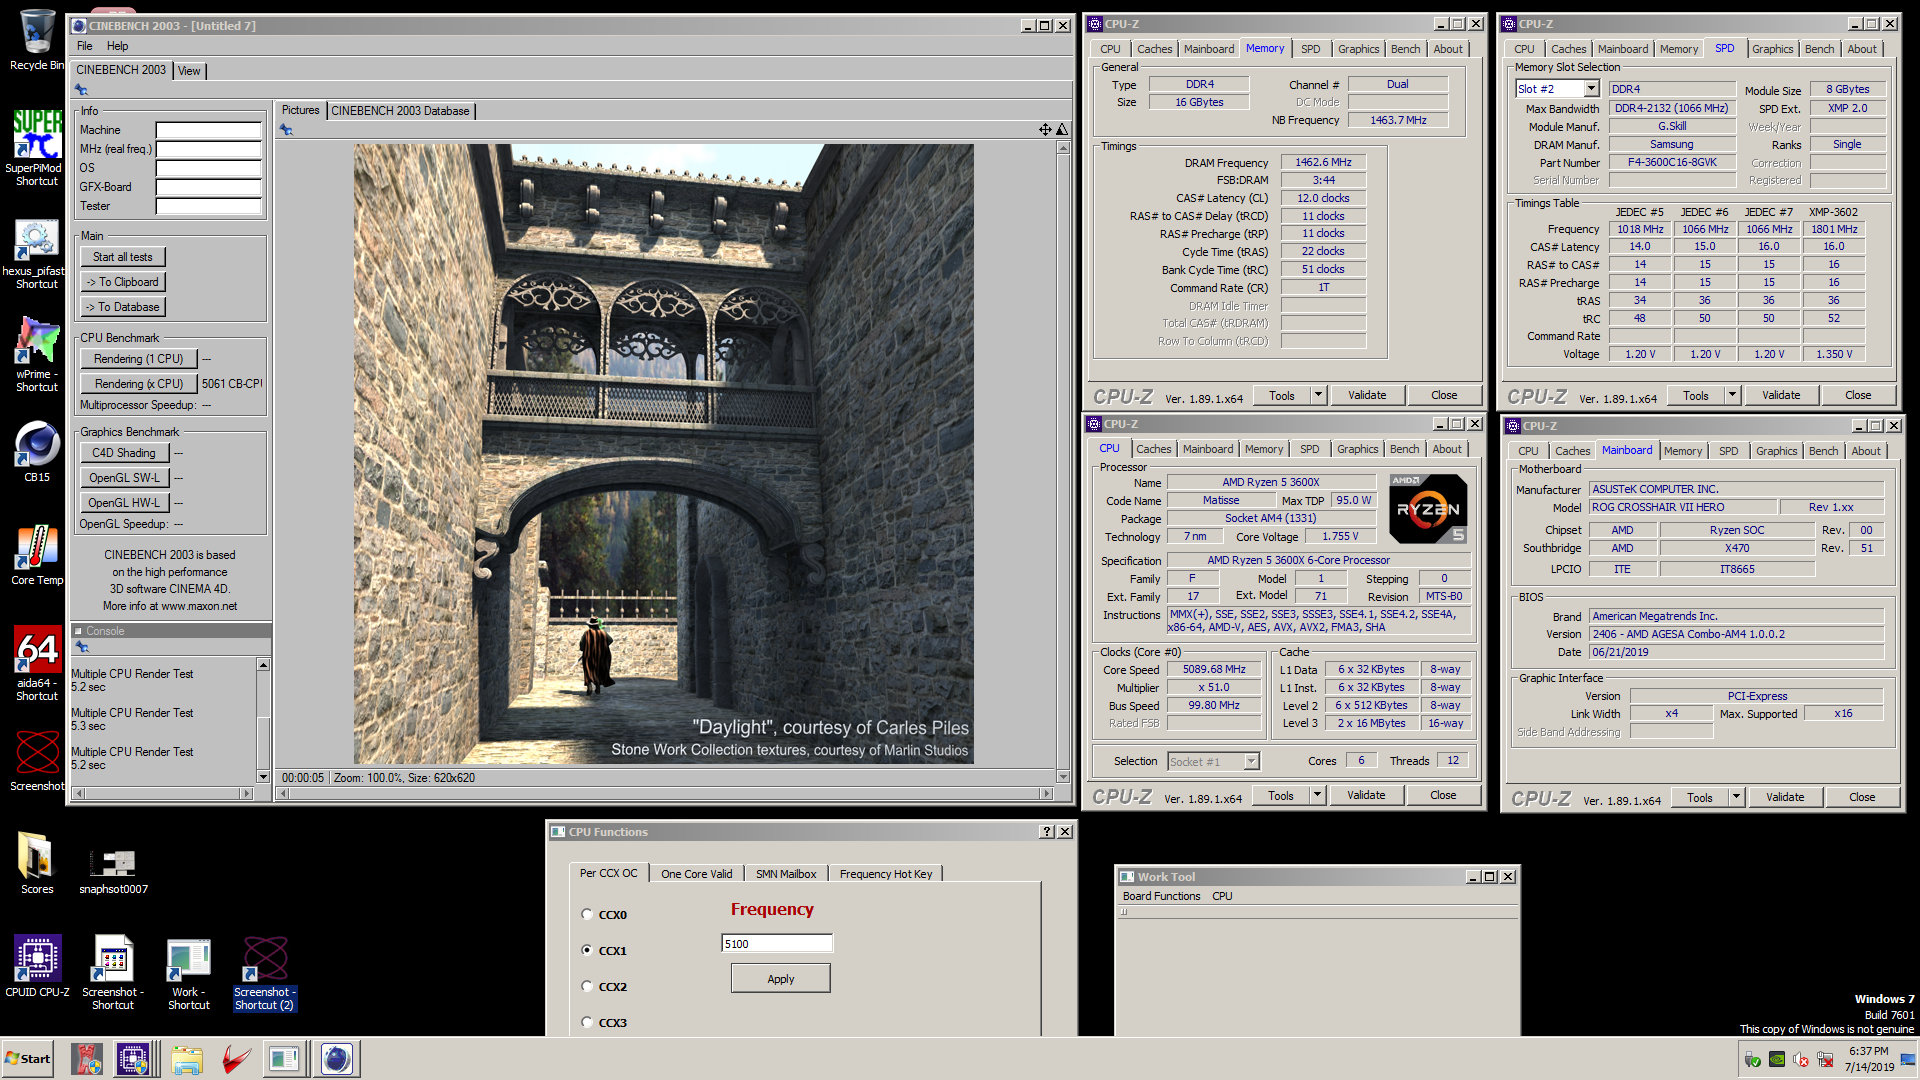
Task: Select the snapshot0007 desktop icon
Action: pos(113,870)
